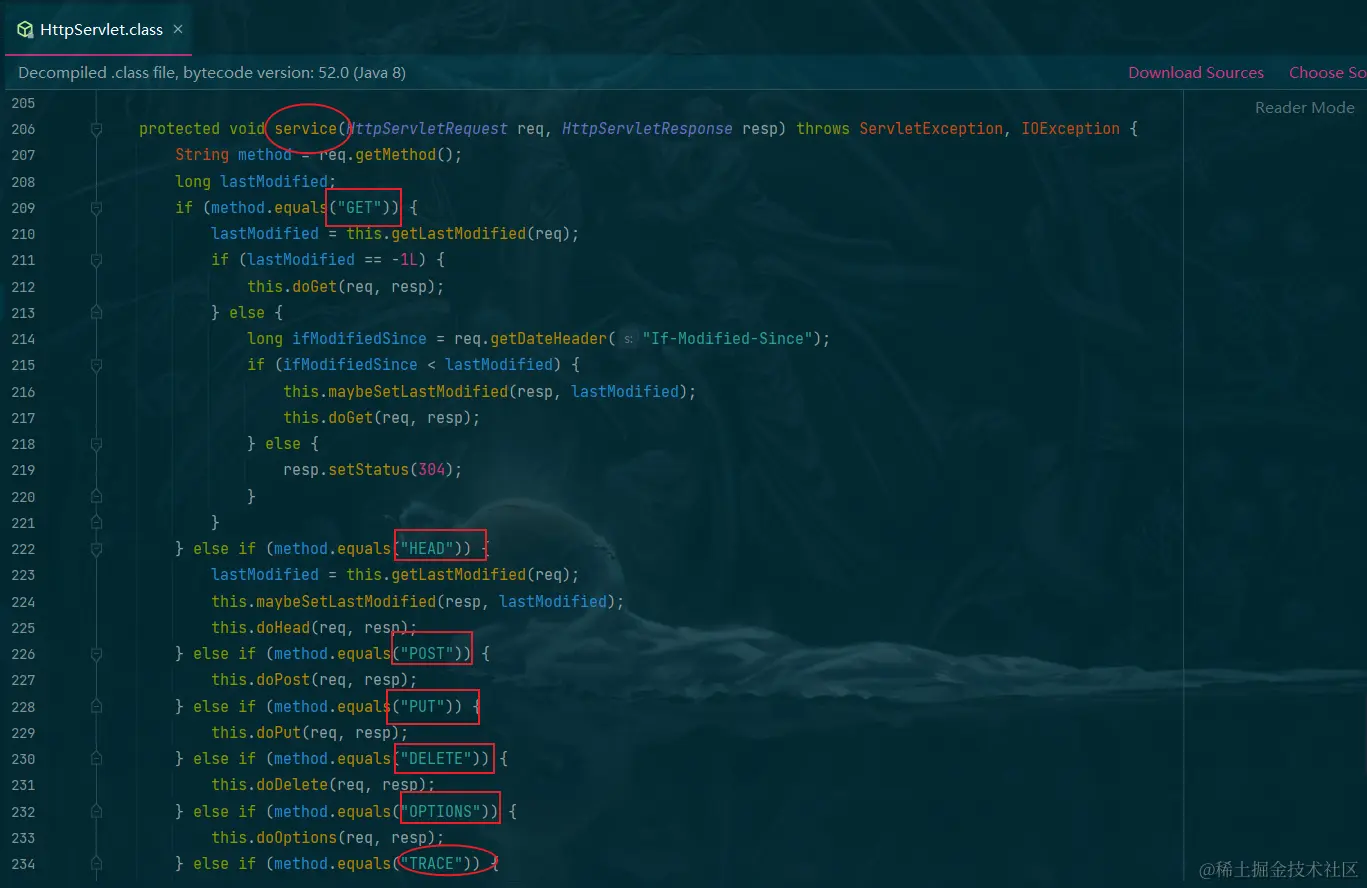Image resolution: width=1367 pixels, height=888 pixels.
Task: Collapse the POST else-if block at line 226
Action: (96, 654)
